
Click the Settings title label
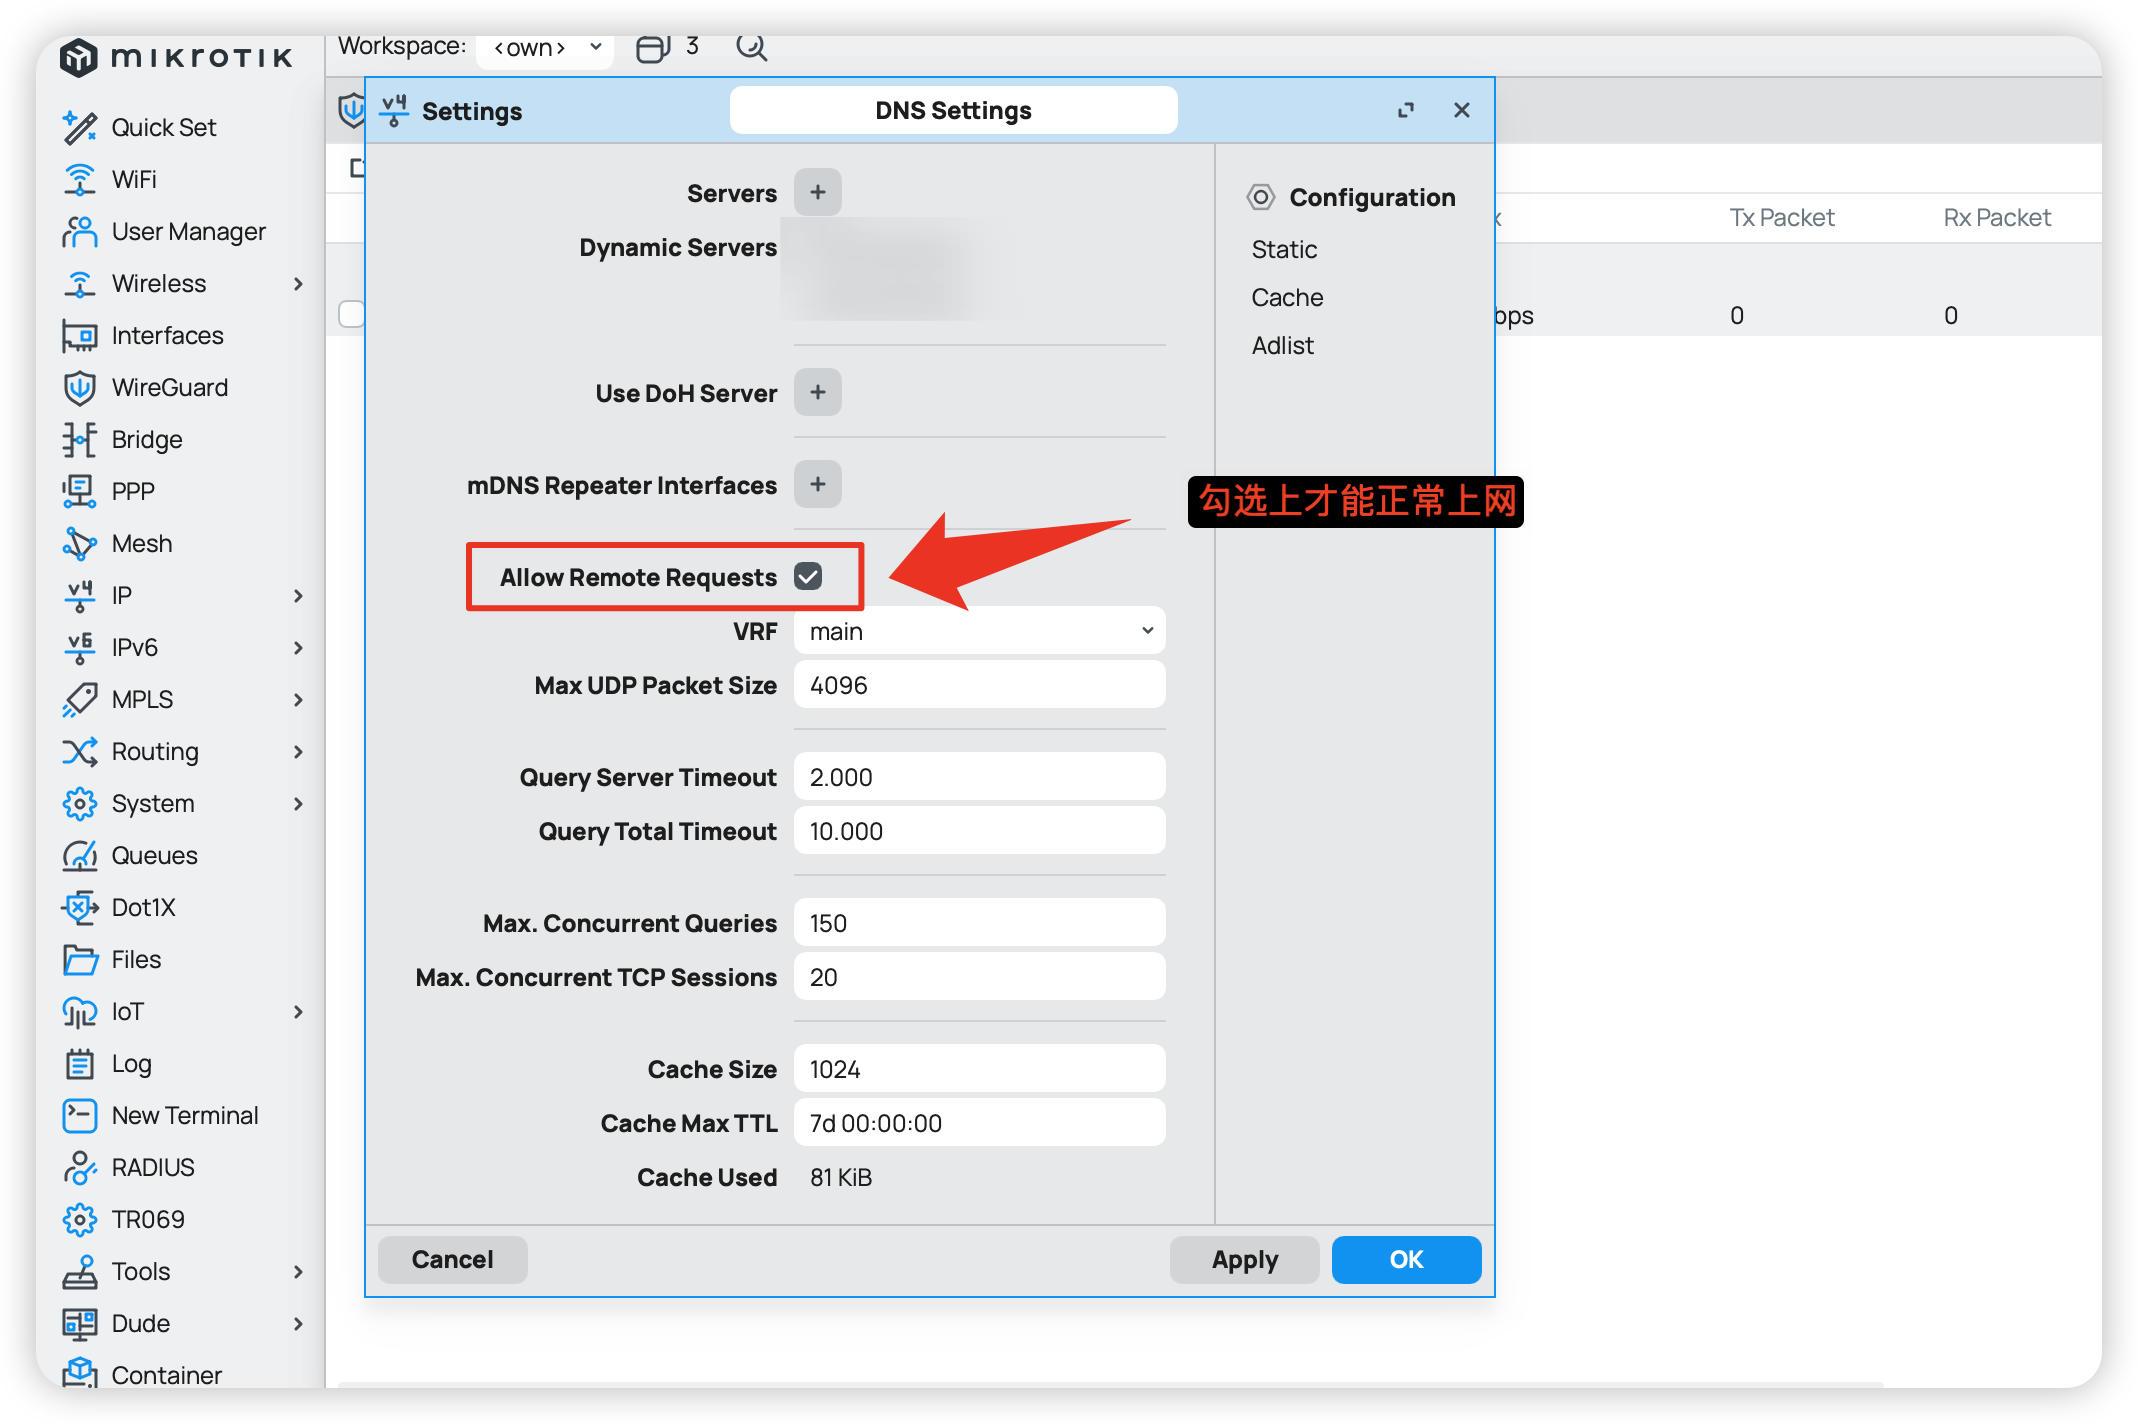click(472, 111)
